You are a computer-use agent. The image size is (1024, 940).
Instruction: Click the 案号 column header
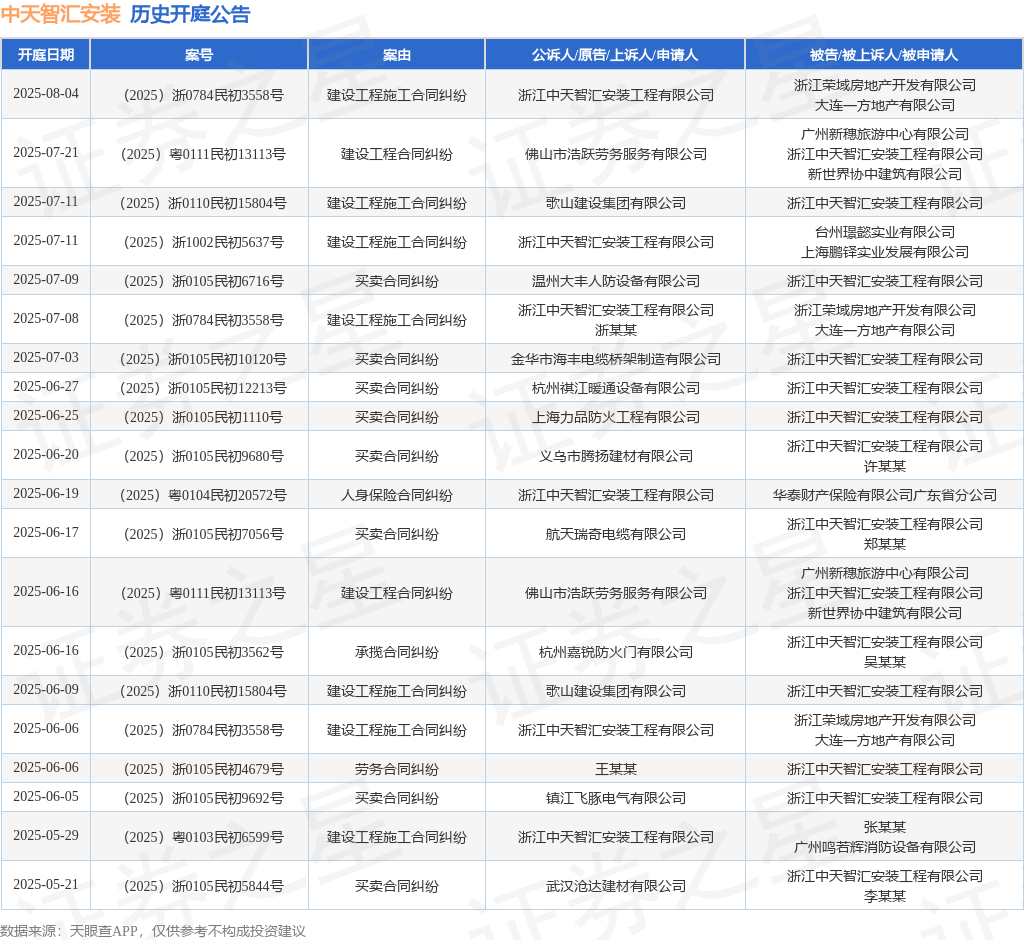199,55
